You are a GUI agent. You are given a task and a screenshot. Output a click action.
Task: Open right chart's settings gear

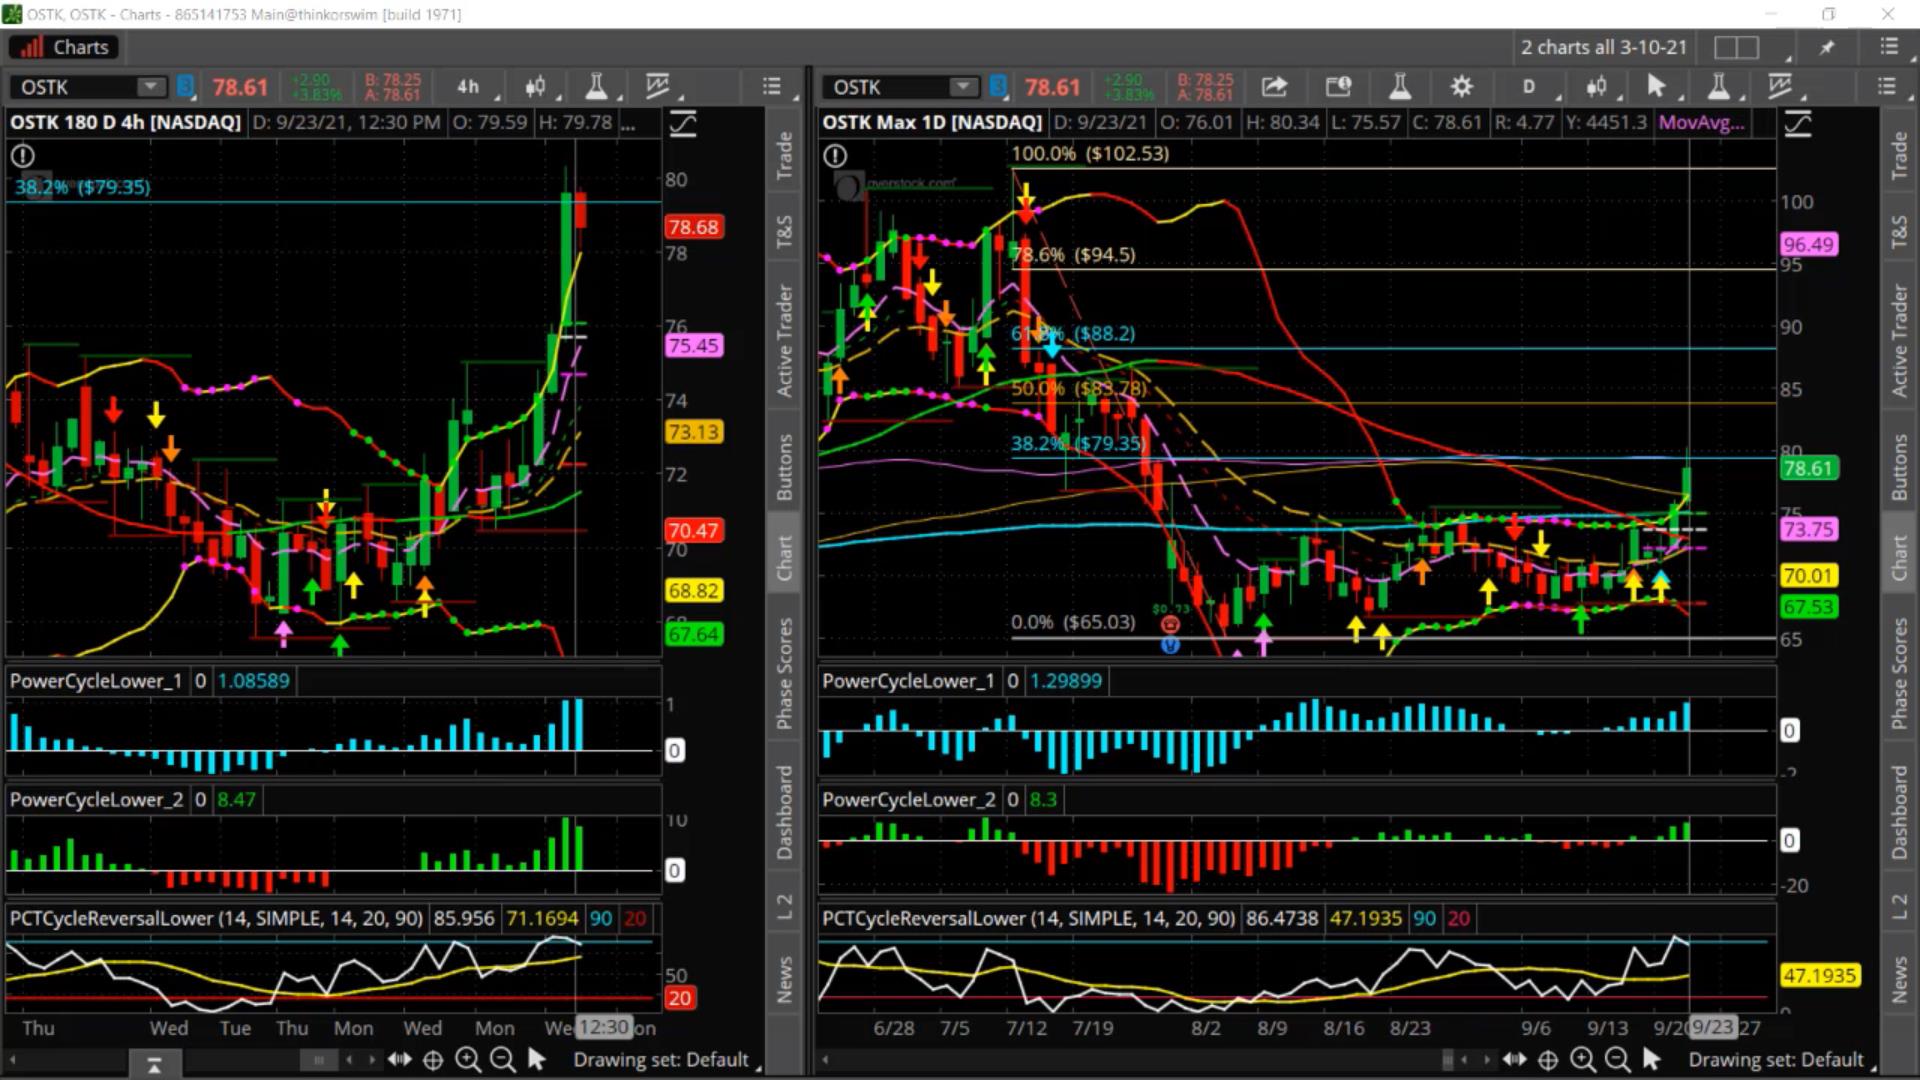(x=1462, y=87)
